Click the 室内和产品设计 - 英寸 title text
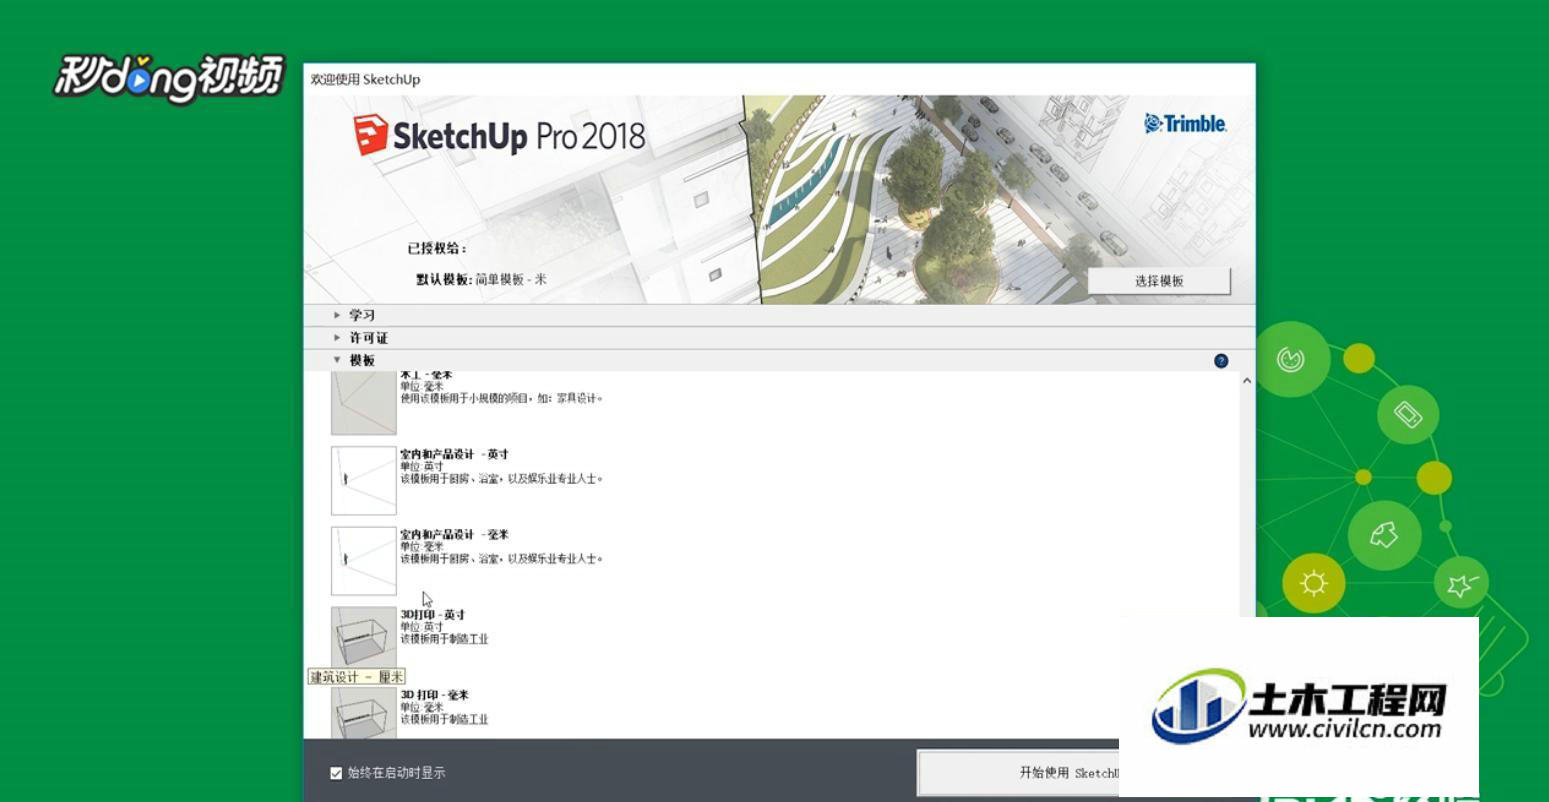Image resolution: width=1549 pixels, height=802 pixels. pos(454,455)
